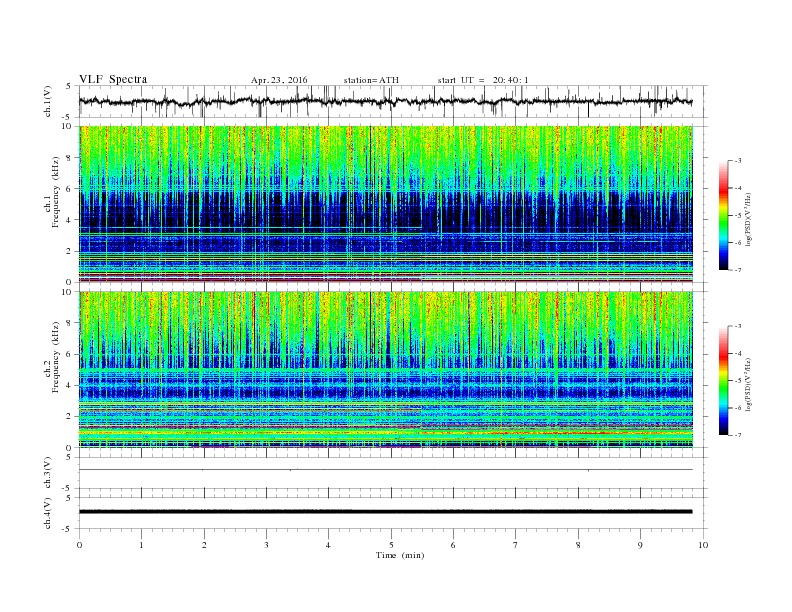Click the time axis tick label "5"

(x=391, y=545)
